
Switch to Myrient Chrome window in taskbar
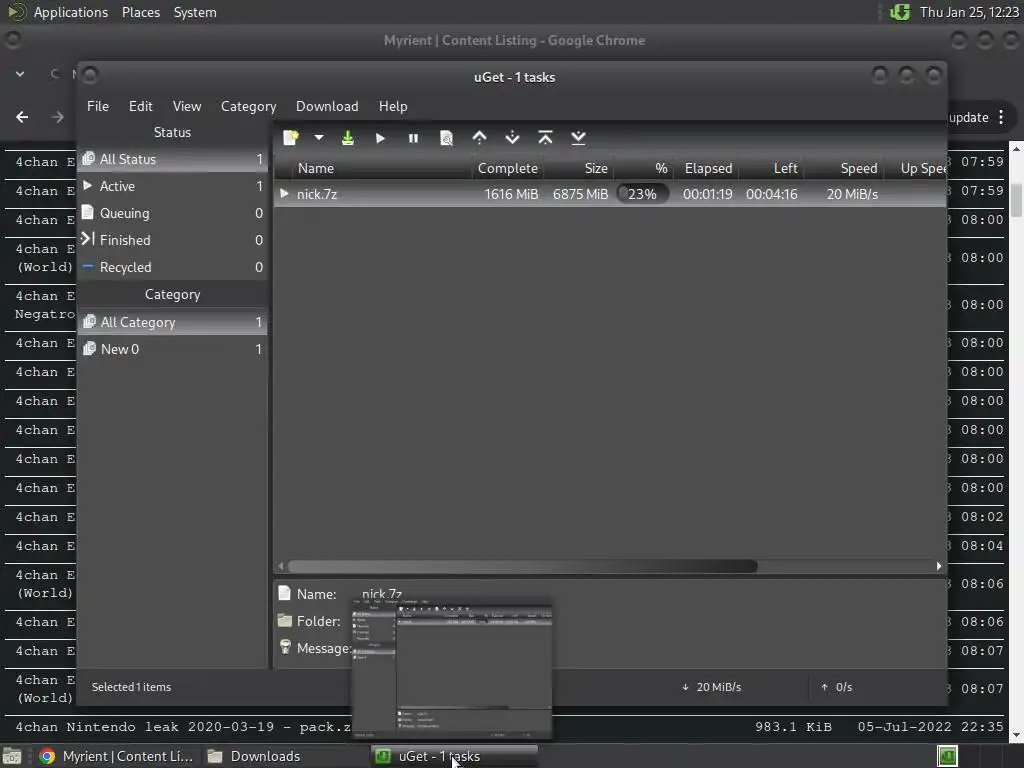pos(116,756)
